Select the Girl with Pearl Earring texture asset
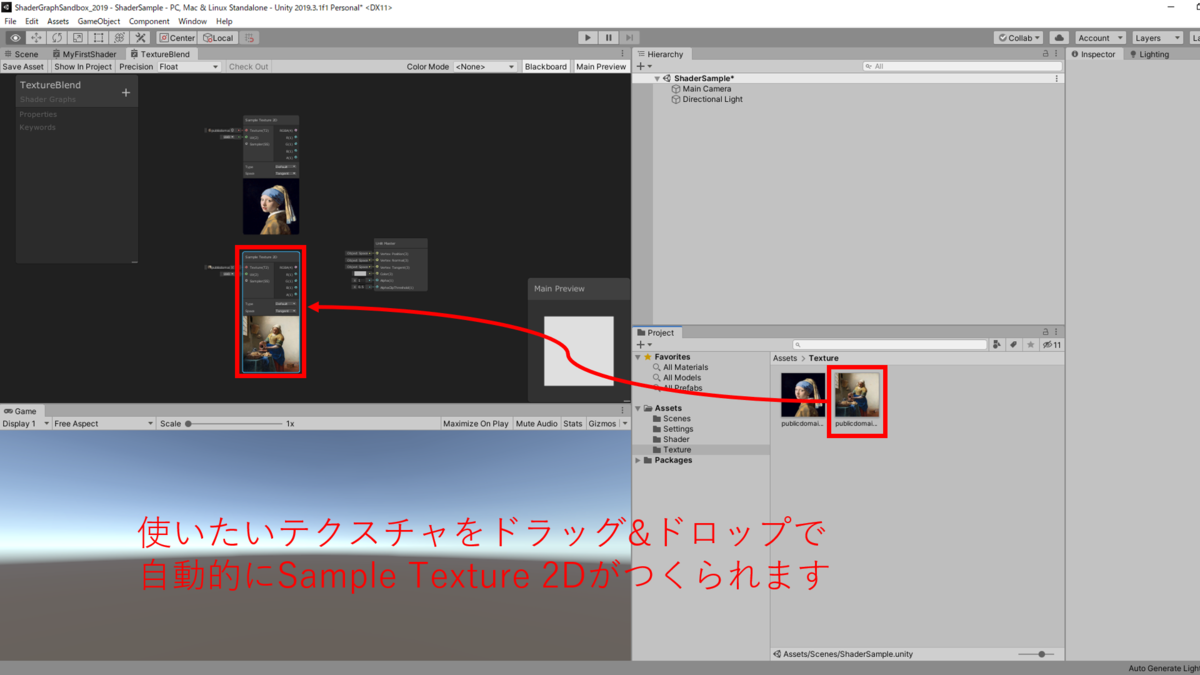This screenshot has height=675, width=1200. coord(803,400)
